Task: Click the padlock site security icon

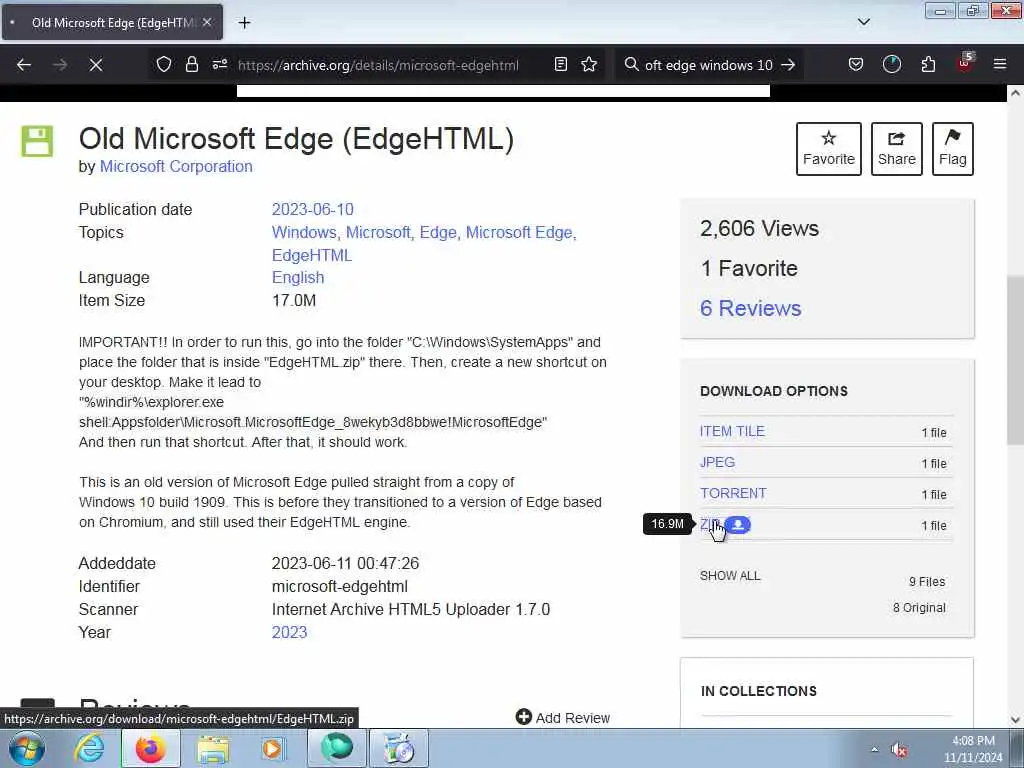Action: pyautogui.click(x=191, y=65)
